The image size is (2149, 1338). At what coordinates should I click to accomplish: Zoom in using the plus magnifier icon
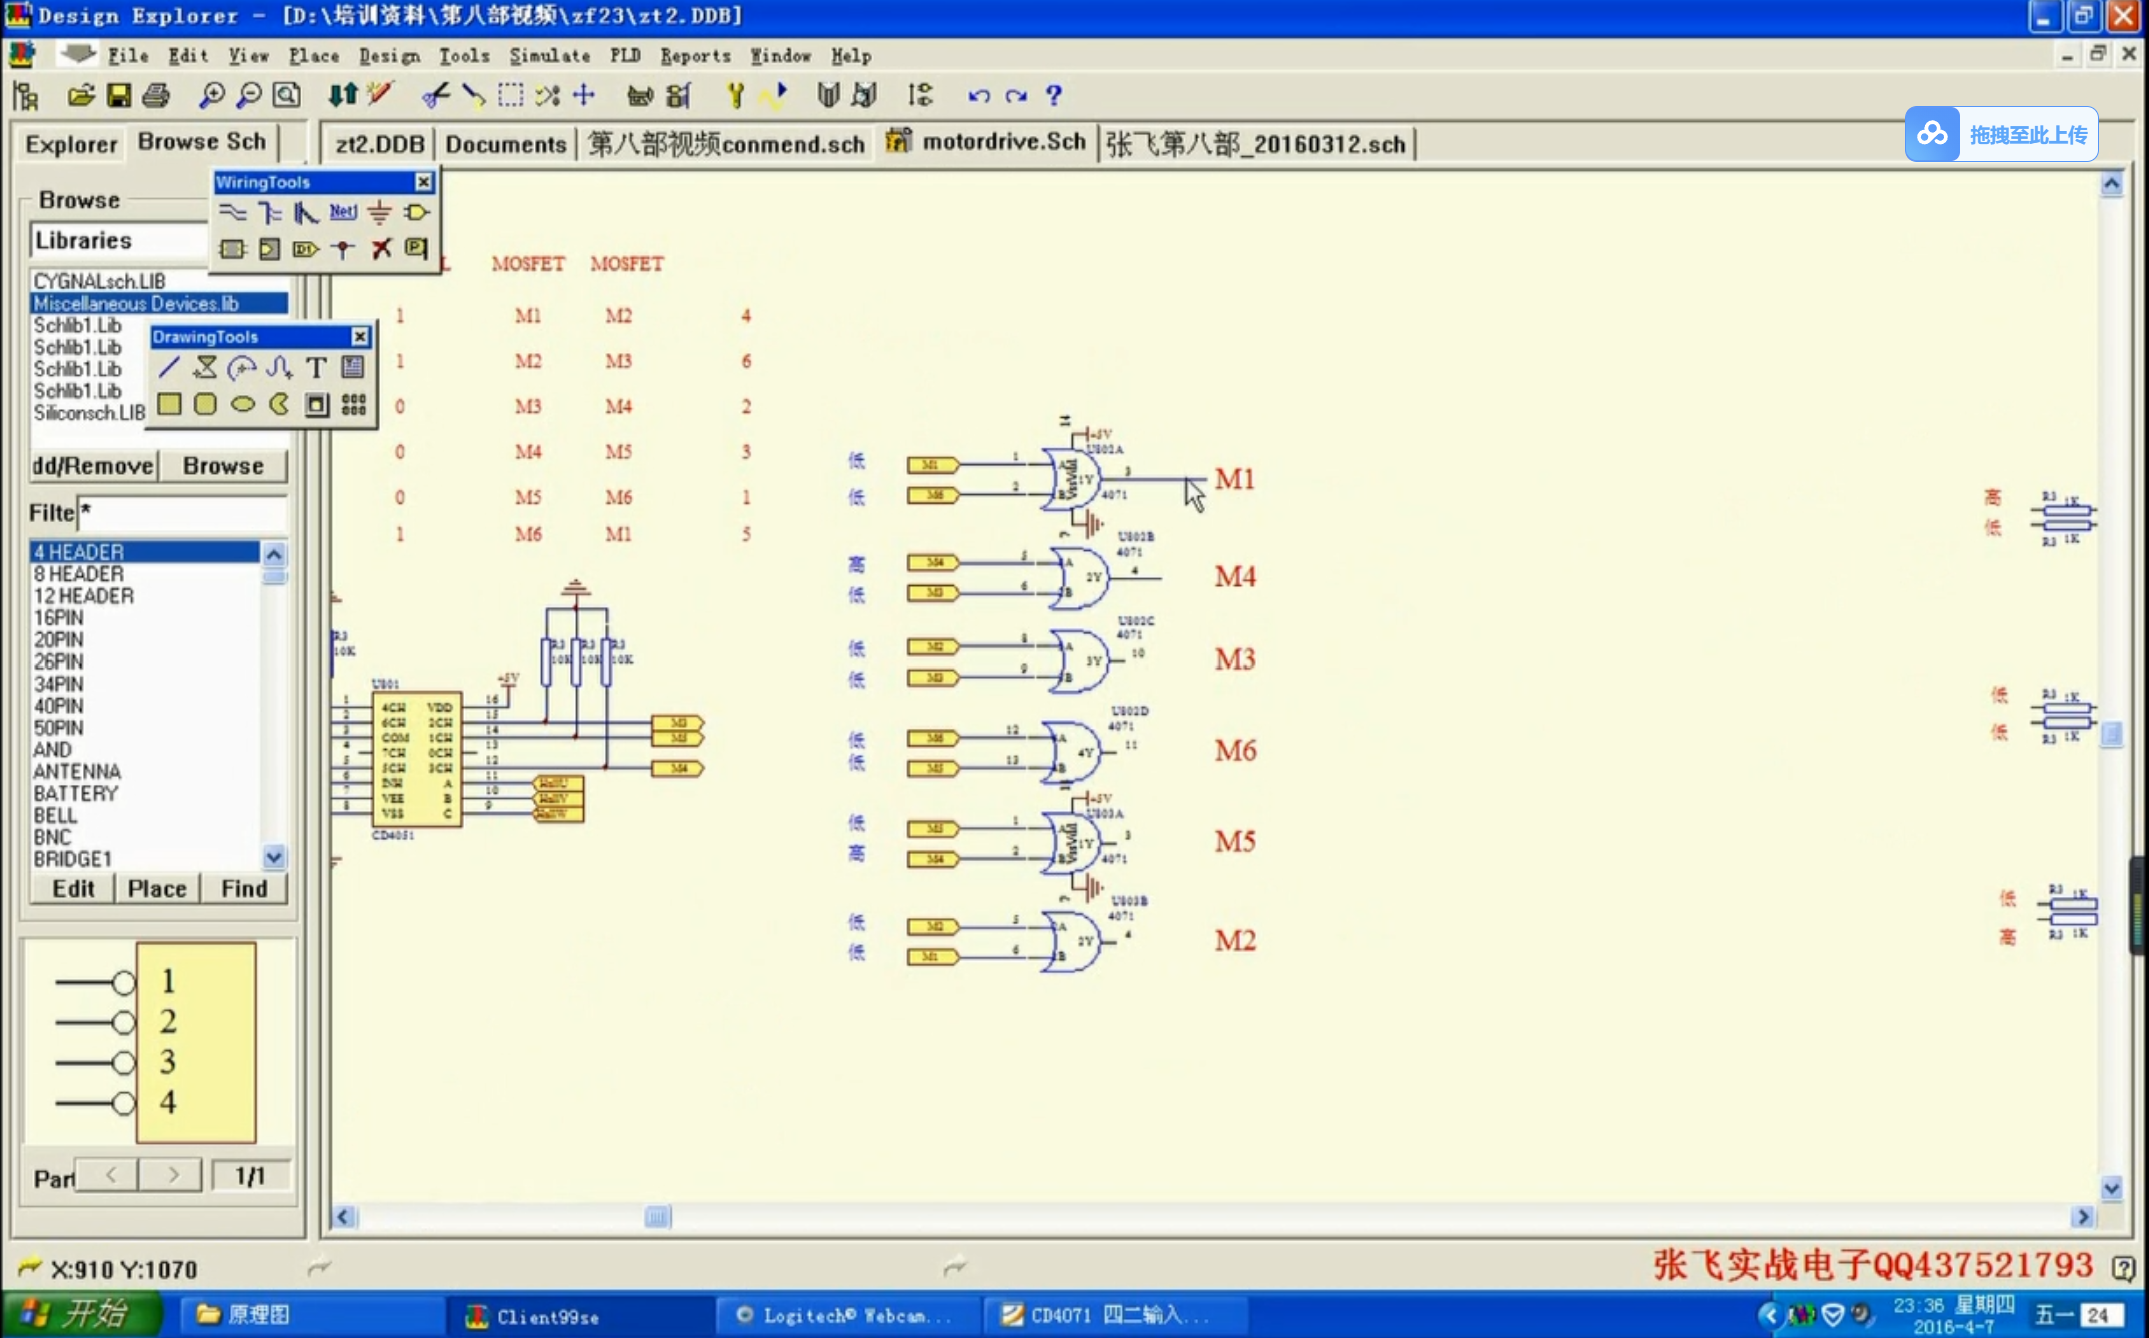coord(211,96)
